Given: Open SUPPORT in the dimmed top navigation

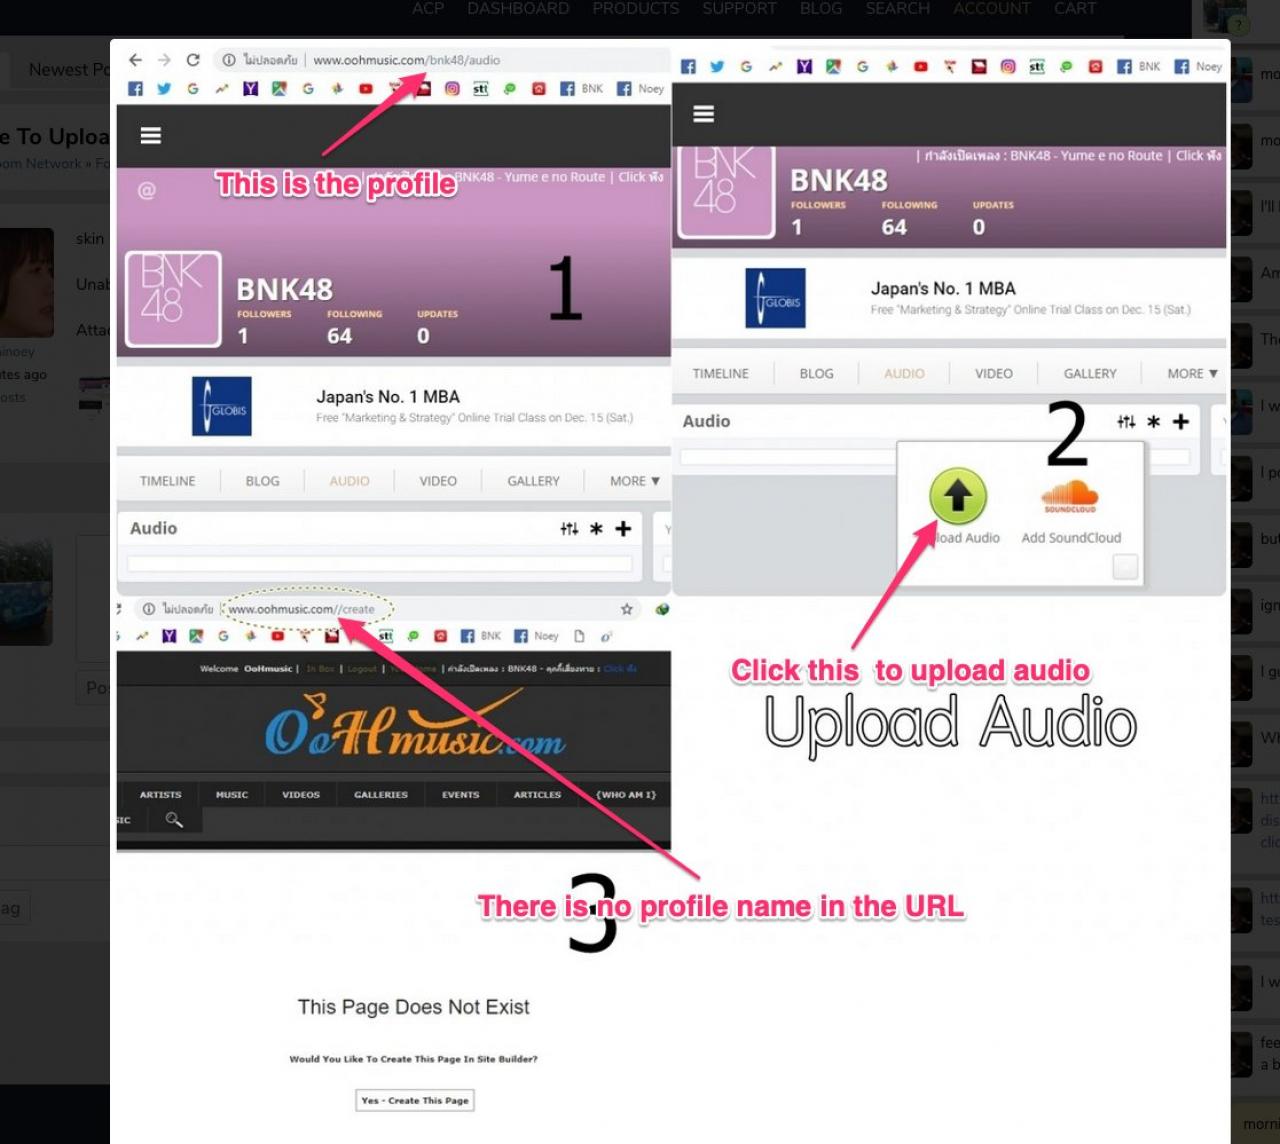Looking at the screenshot, I should tap(740, 9).
